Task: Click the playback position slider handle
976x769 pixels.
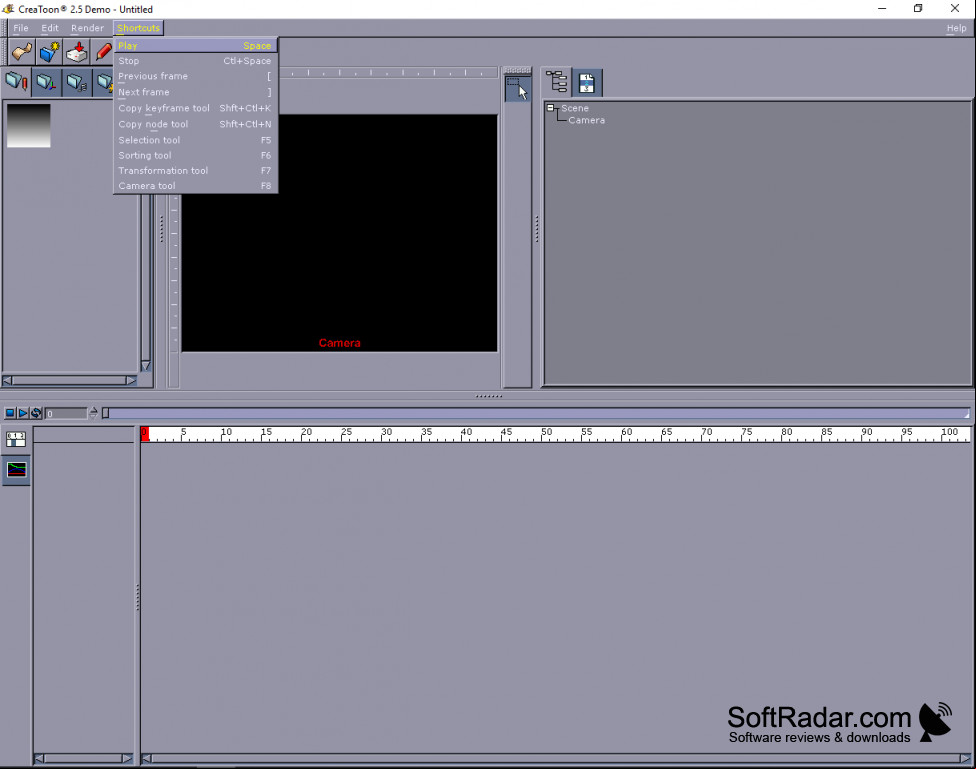Action: pos(106,413)
